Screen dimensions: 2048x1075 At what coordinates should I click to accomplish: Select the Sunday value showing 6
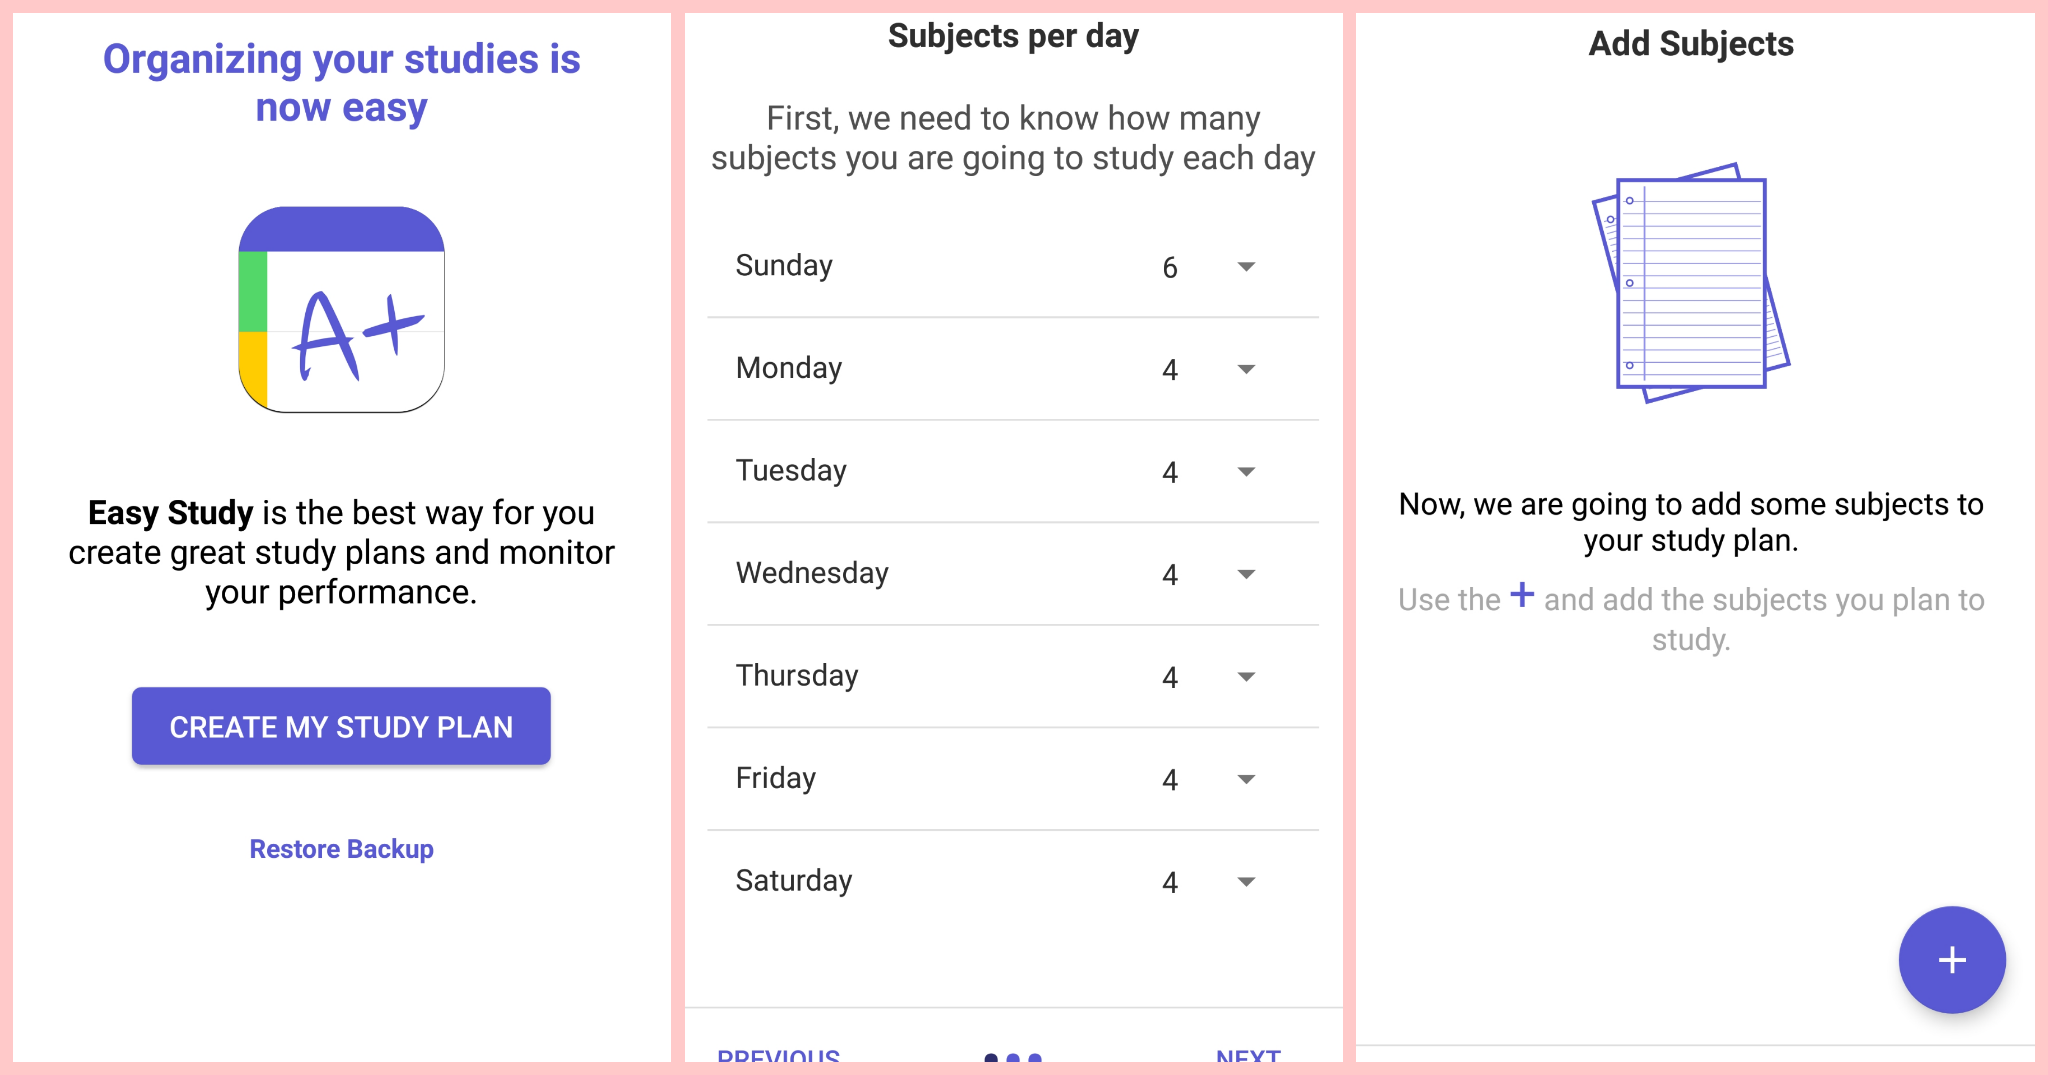click(x=1169, y=268)
